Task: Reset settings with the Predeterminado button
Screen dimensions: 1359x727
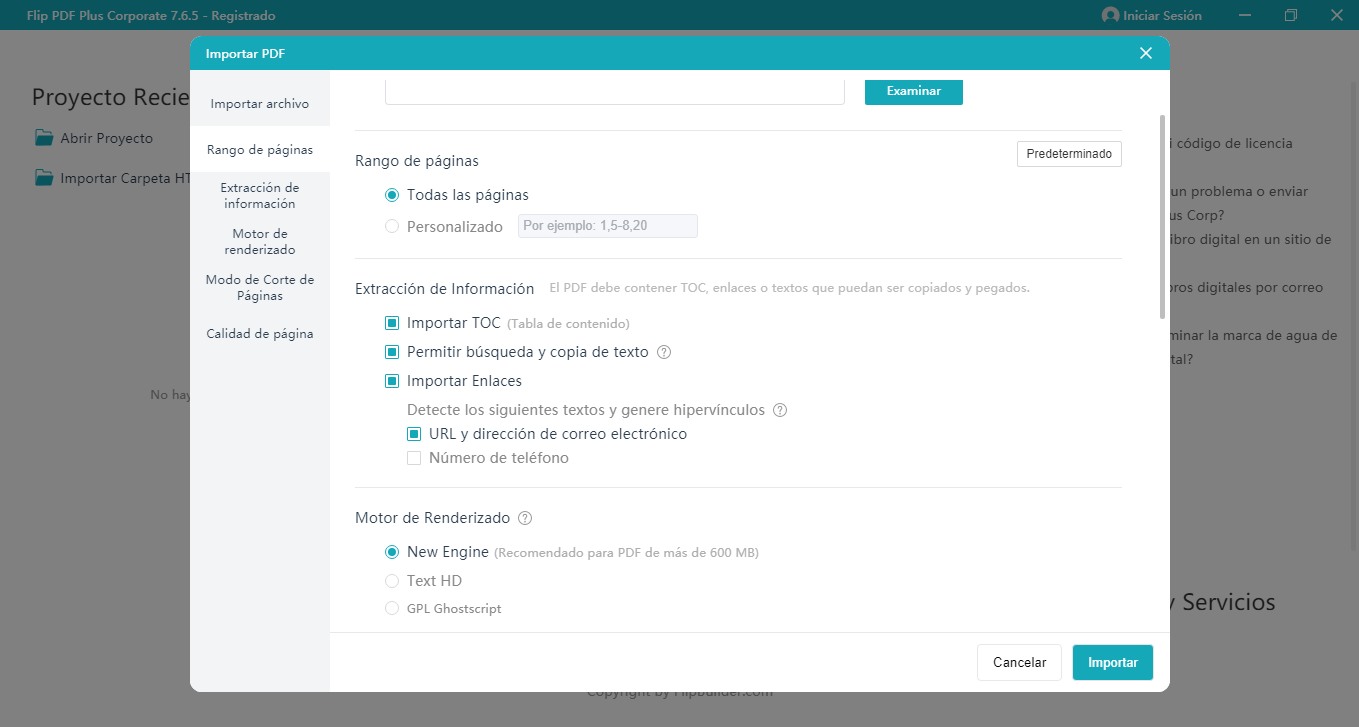Action: tap(1068, 153)
